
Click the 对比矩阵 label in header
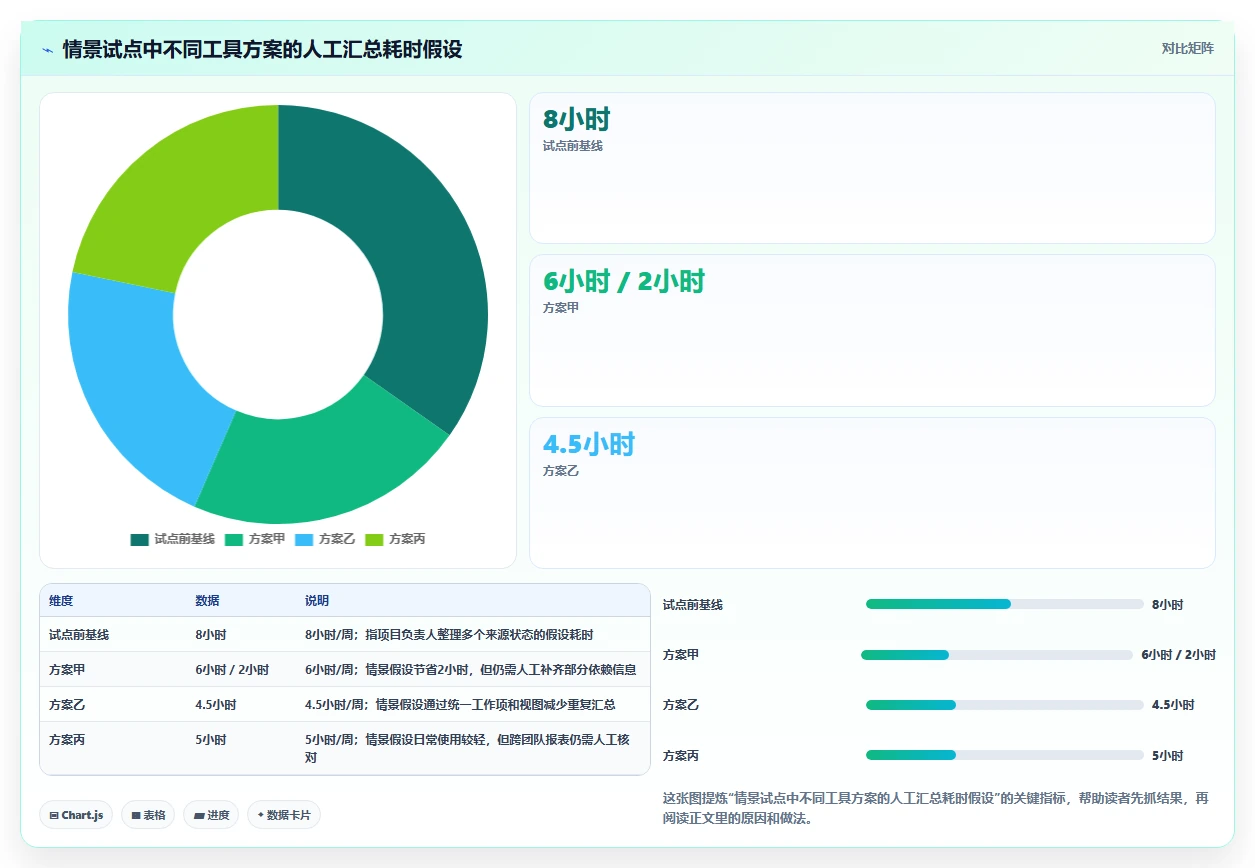point(1187,48)
